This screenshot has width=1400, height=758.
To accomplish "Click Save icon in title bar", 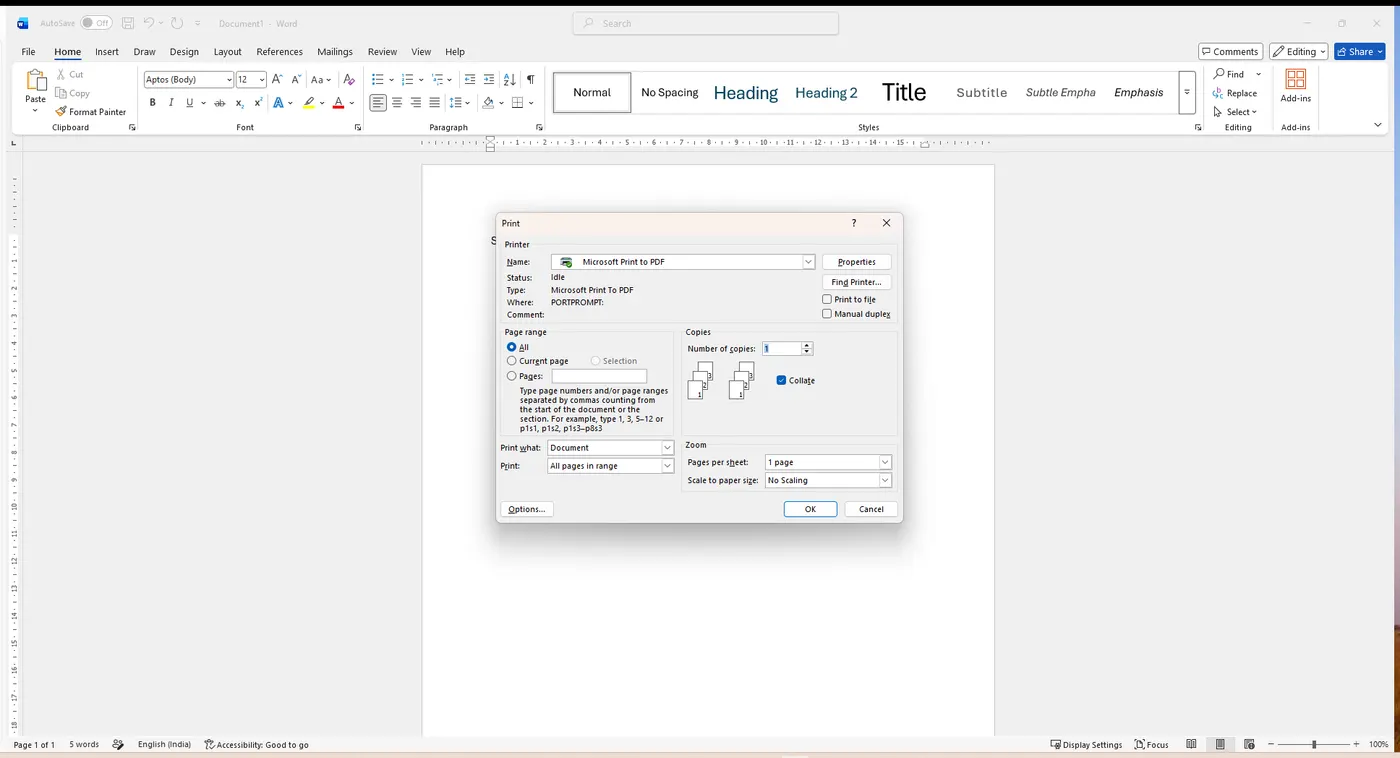I will (x=128, y=23).
